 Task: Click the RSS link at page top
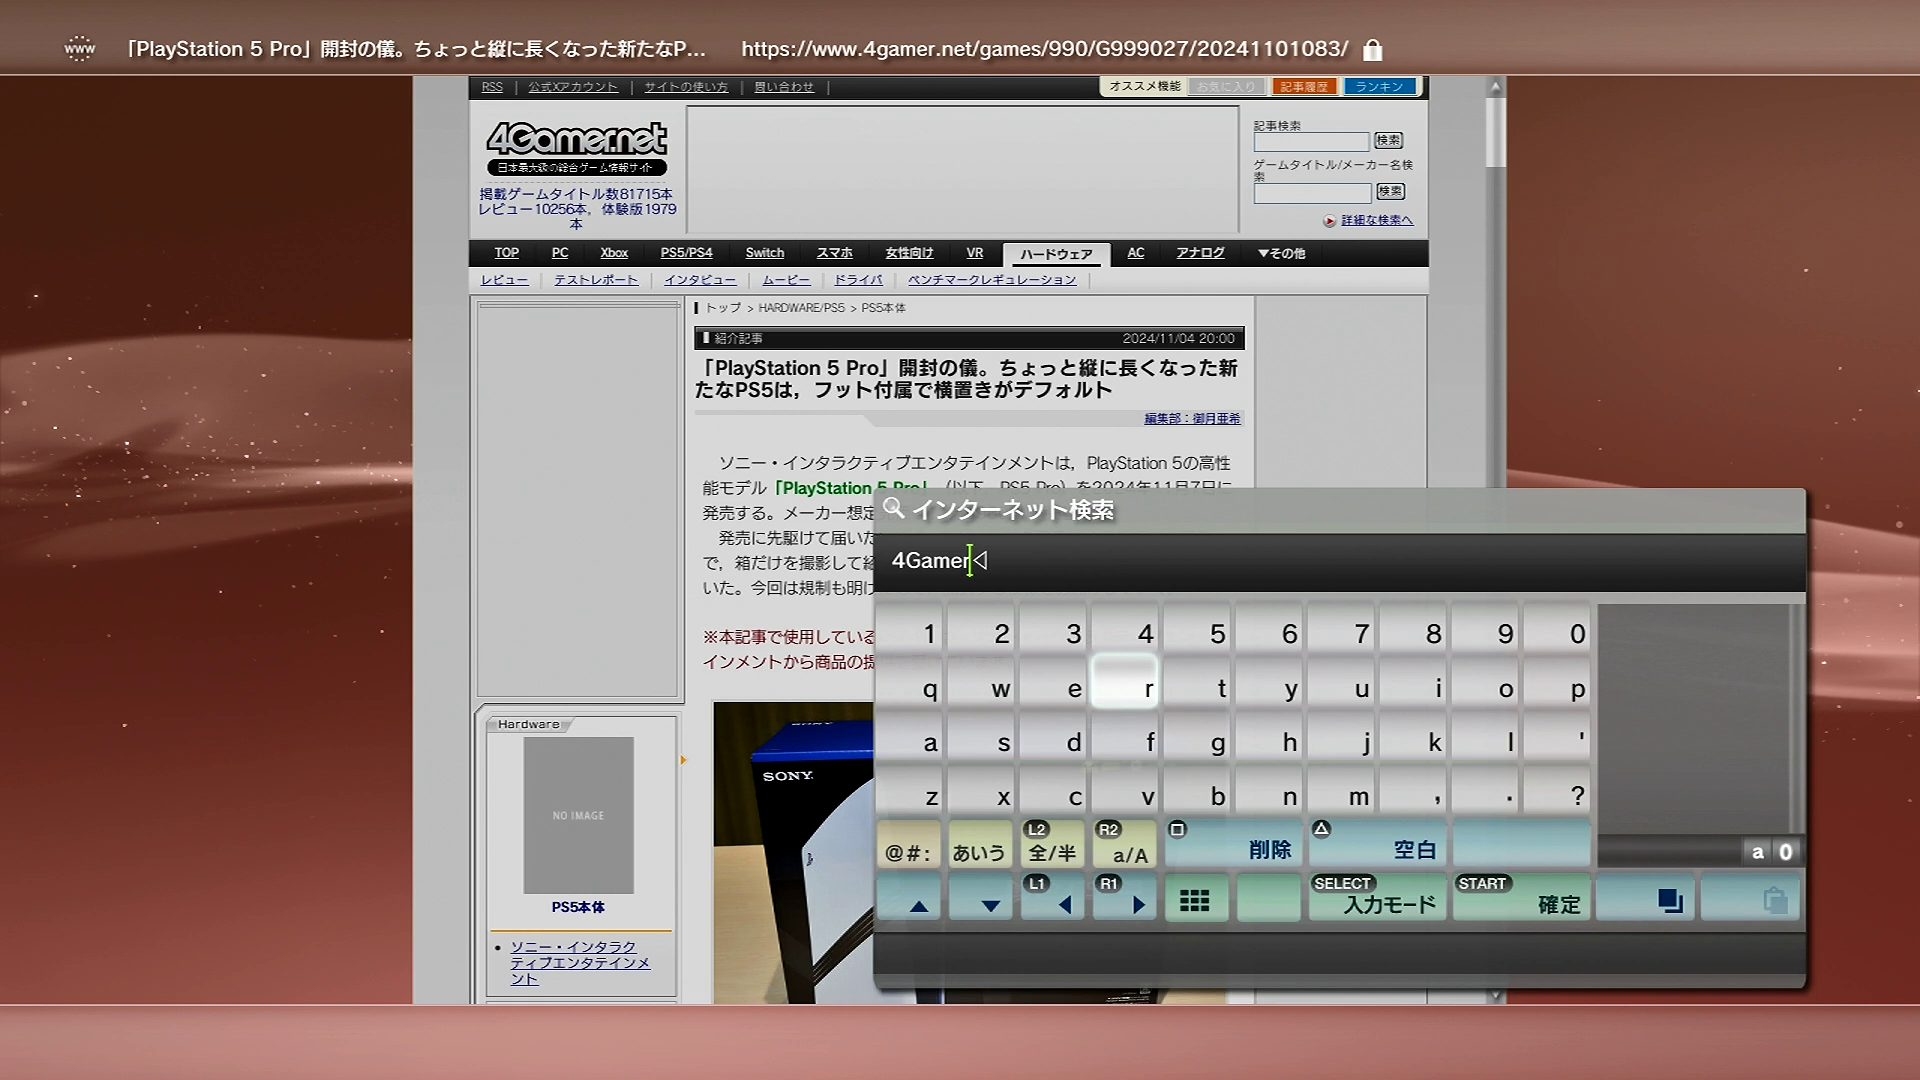point(492,87)
